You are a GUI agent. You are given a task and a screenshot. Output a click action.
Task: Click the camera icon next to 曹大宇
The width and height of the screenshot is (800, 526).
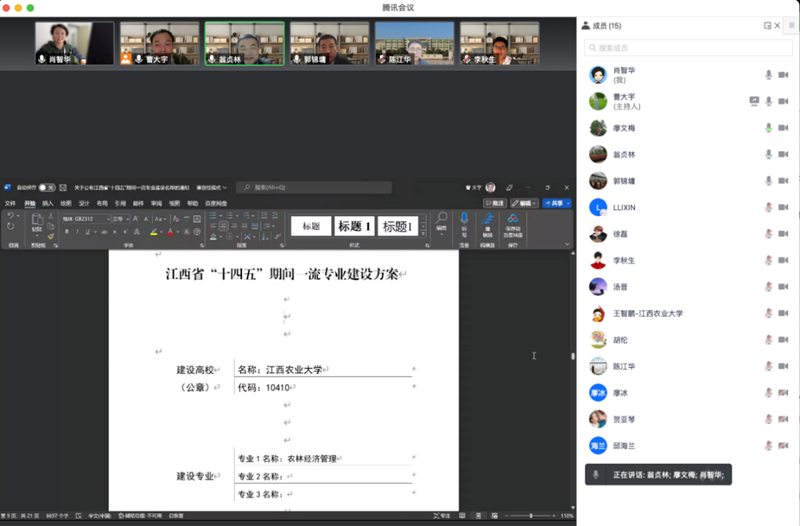click(x=783, y=102)
